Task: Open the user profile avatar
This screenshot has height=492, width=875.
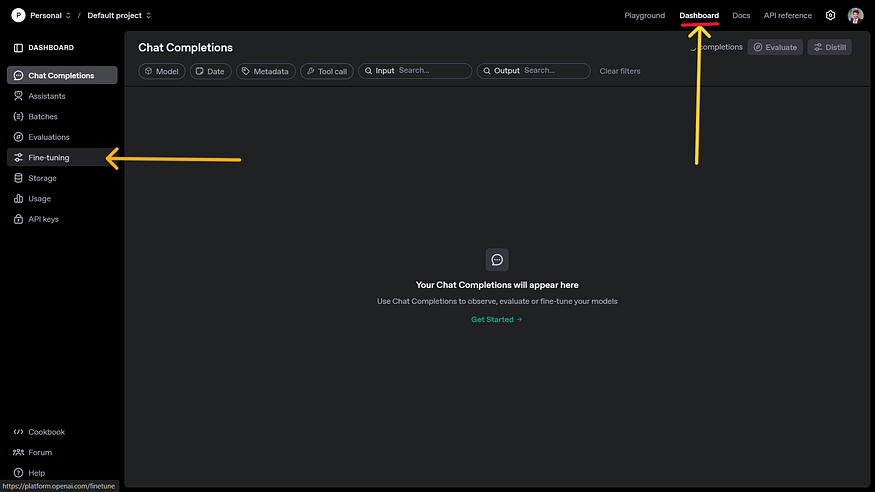Action: (855, 16)
